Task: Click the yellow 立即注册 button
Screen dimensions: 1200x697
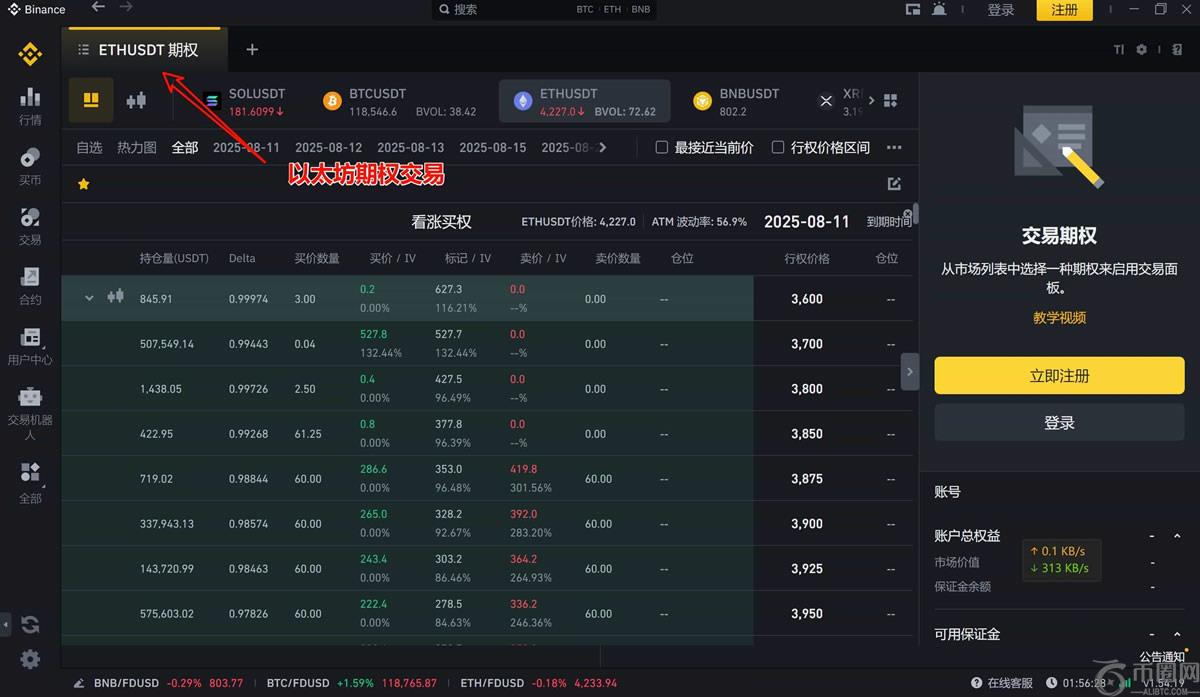Action: pos(1059,376)
